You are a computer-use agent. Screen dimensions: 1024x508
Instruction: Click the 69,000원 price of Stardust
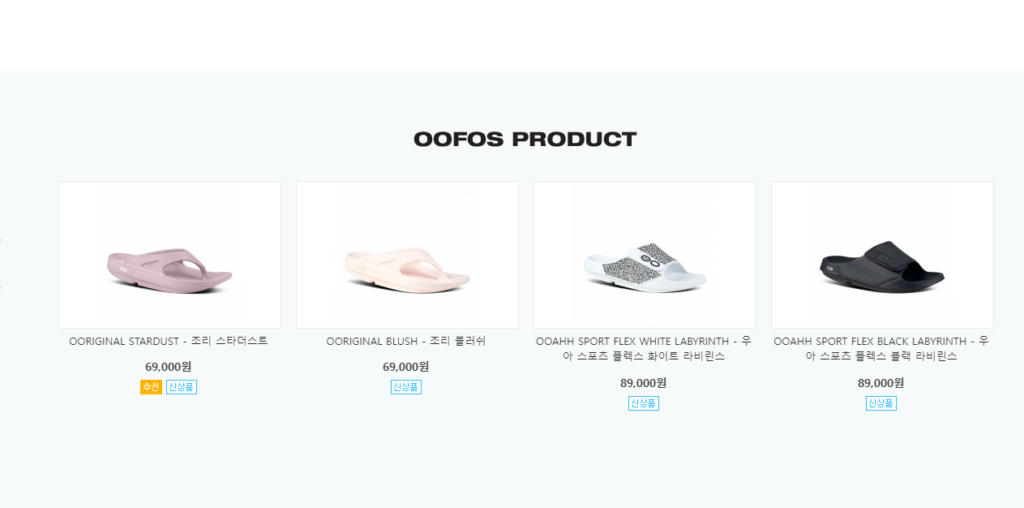(168, 367)
